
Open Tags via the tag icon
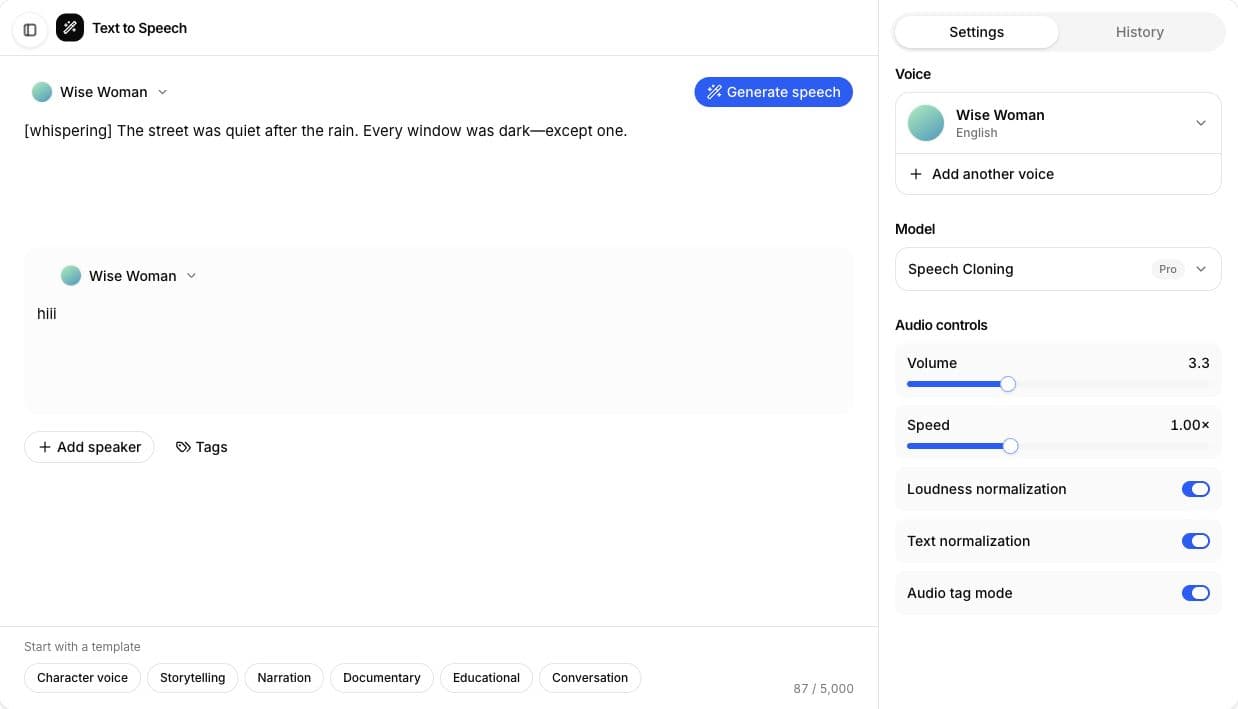tap(183, 447)
